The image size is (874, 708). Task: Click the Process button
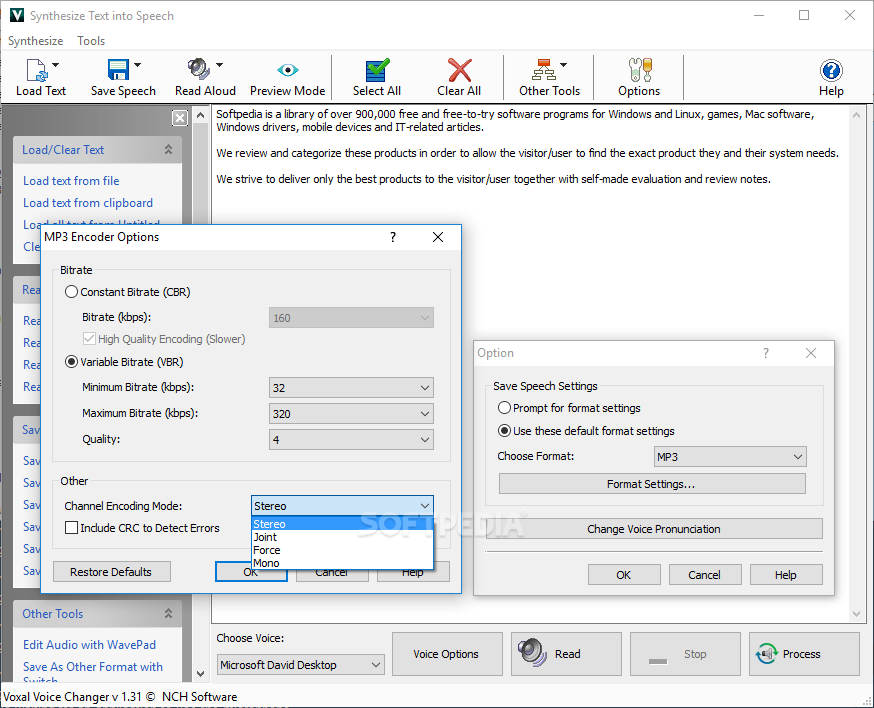pos(804,654)
